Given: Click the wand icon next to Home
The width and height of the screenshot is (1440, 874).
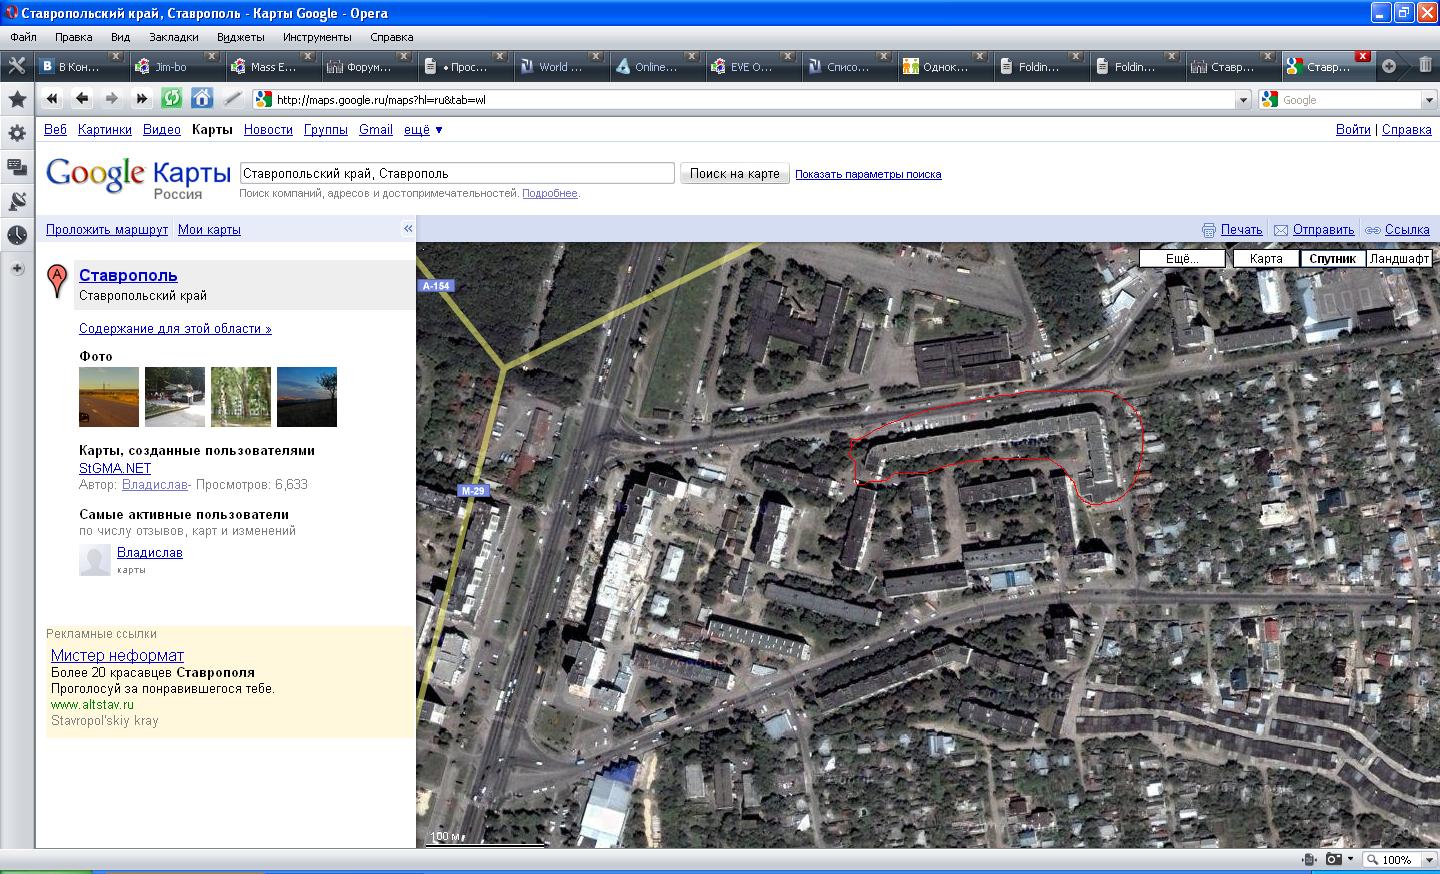Looking at the screenshot, I should pos(232,98).
